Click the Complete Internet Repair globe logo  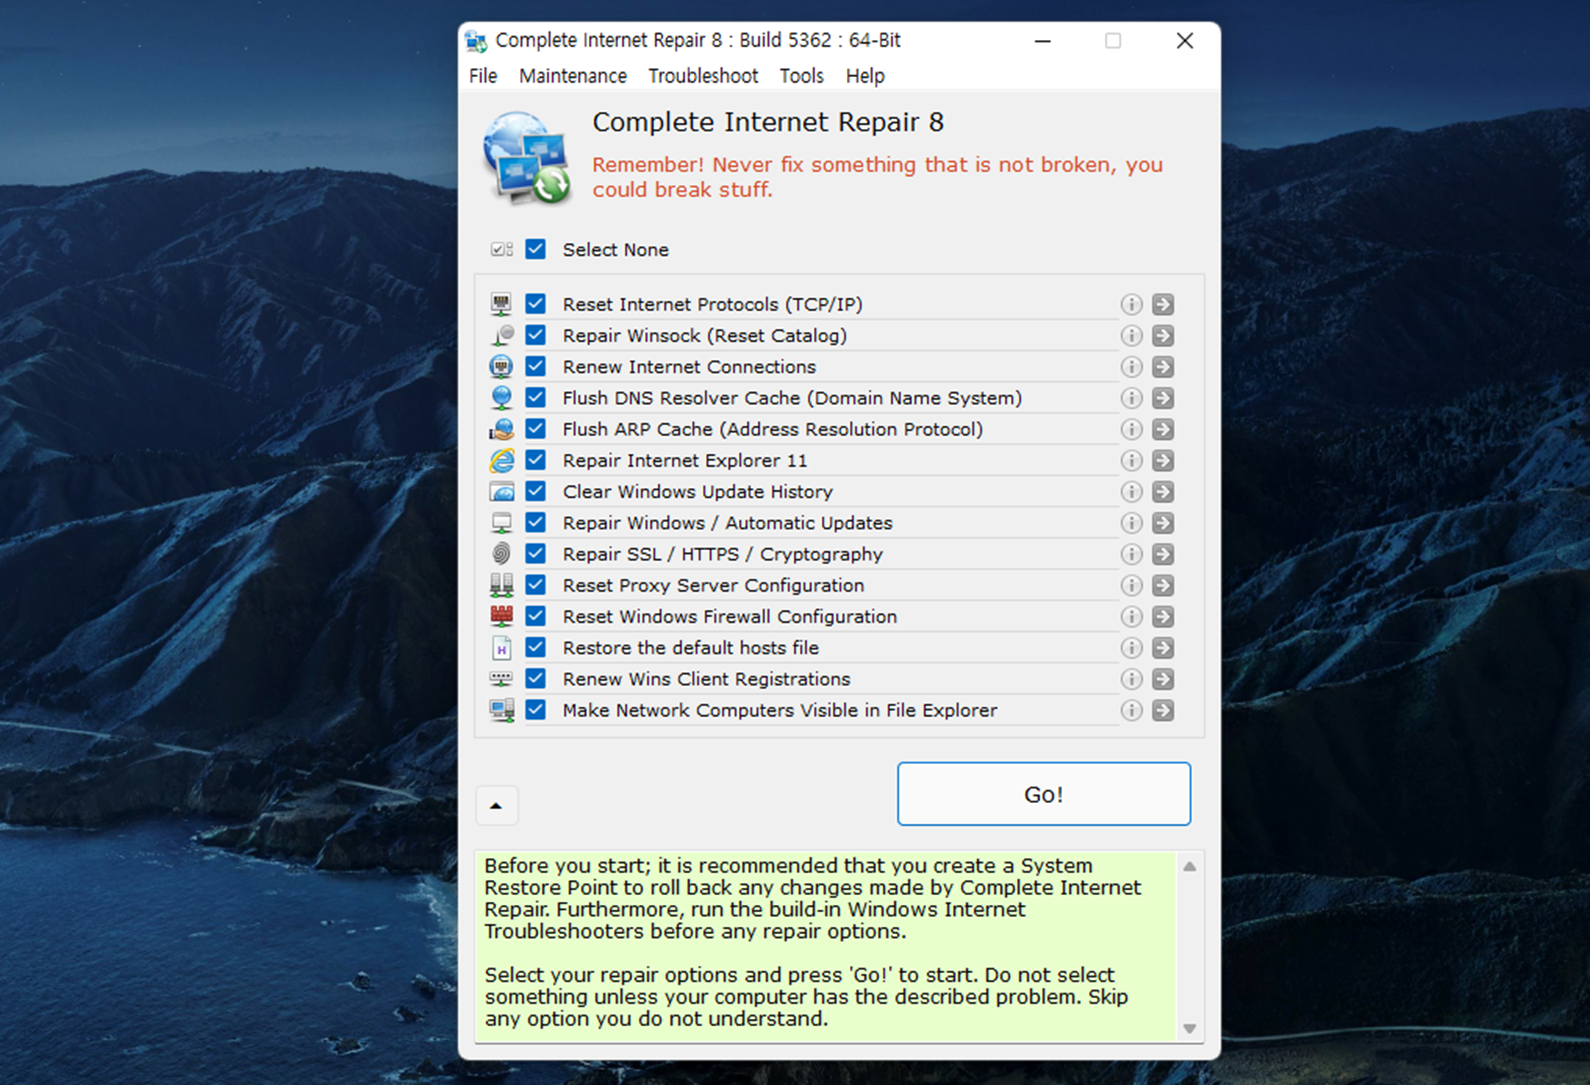coord(527,158)
